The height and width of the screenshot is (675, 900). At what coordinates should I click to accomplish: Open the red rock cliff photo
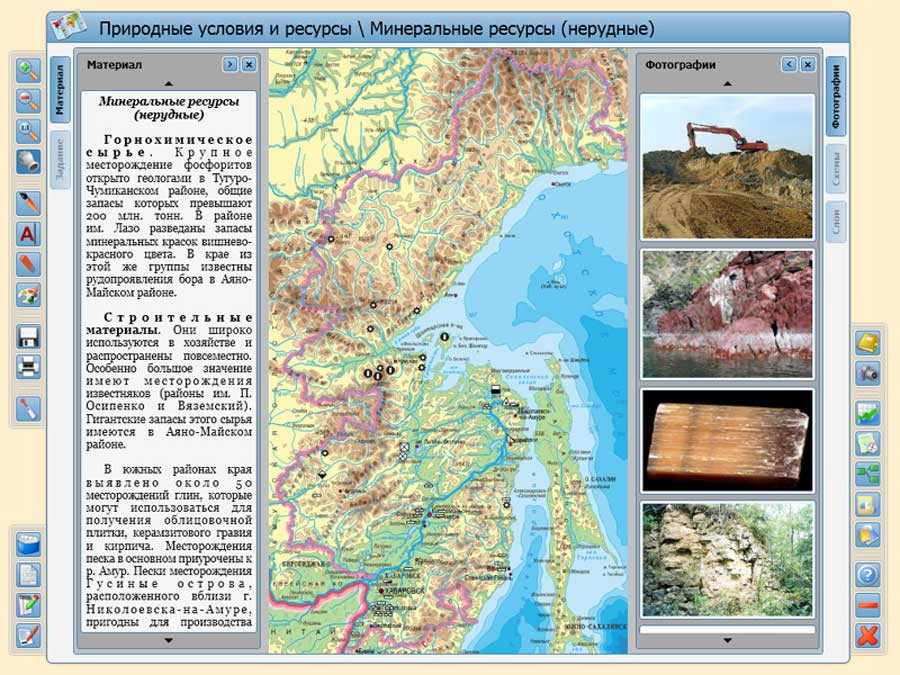coord(727,314)
